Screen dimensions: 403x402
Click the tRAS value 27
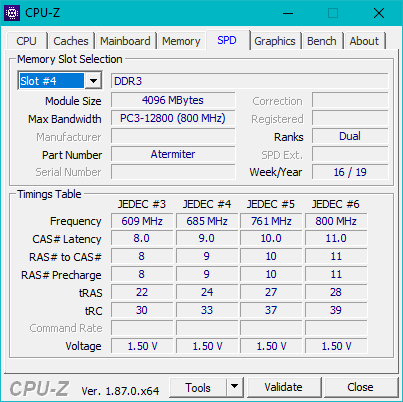click(271, 292)
